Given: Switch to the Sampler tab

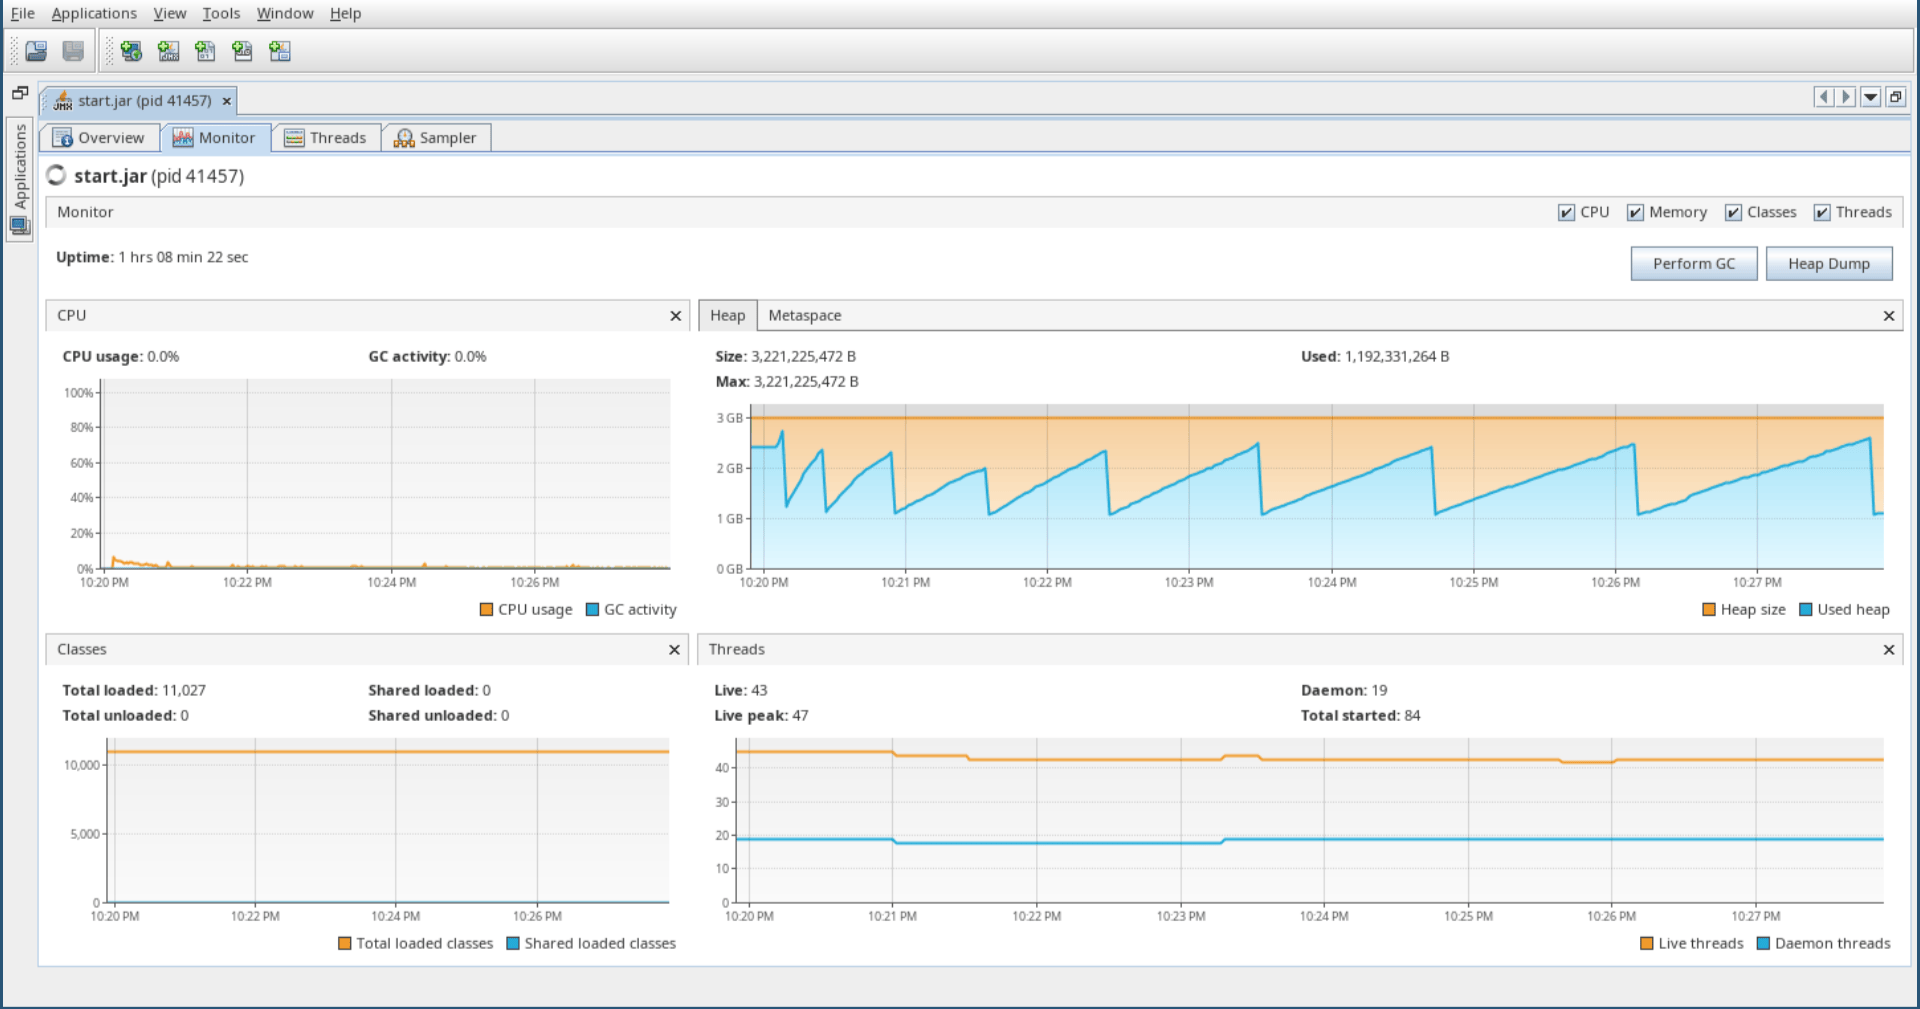Looking at the screenshot, I should point(436,138).
